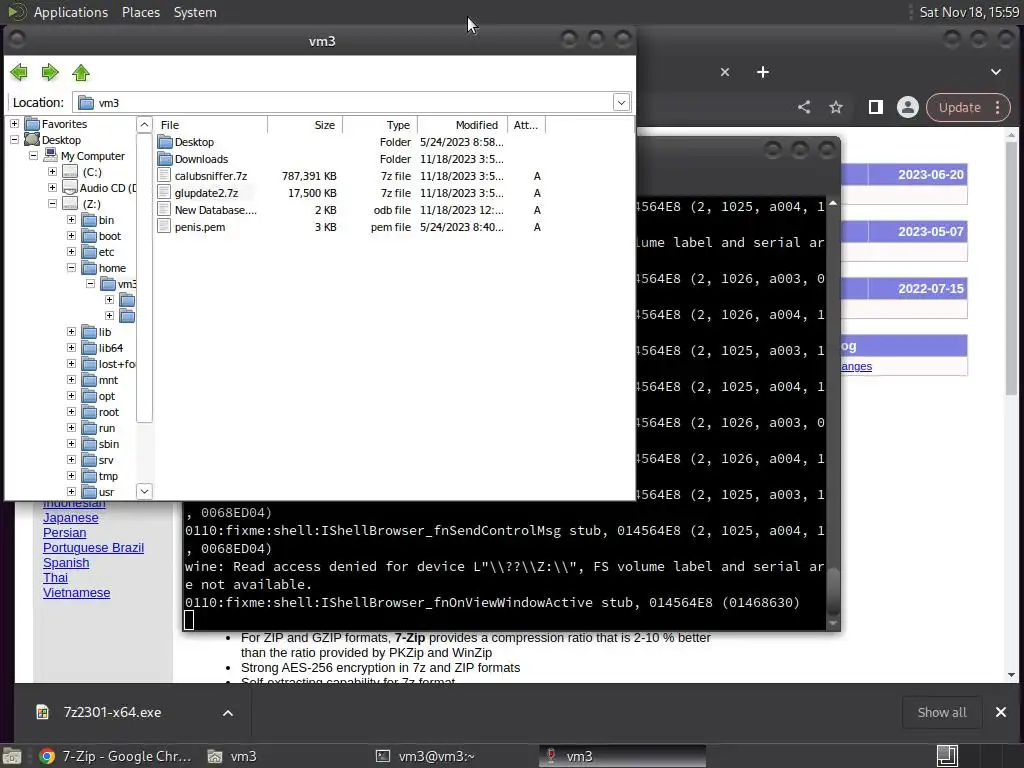The width and height of the screenshot is (1024, 768).
Task: Open the Chrome profile avatar
Action: point(908,107)
